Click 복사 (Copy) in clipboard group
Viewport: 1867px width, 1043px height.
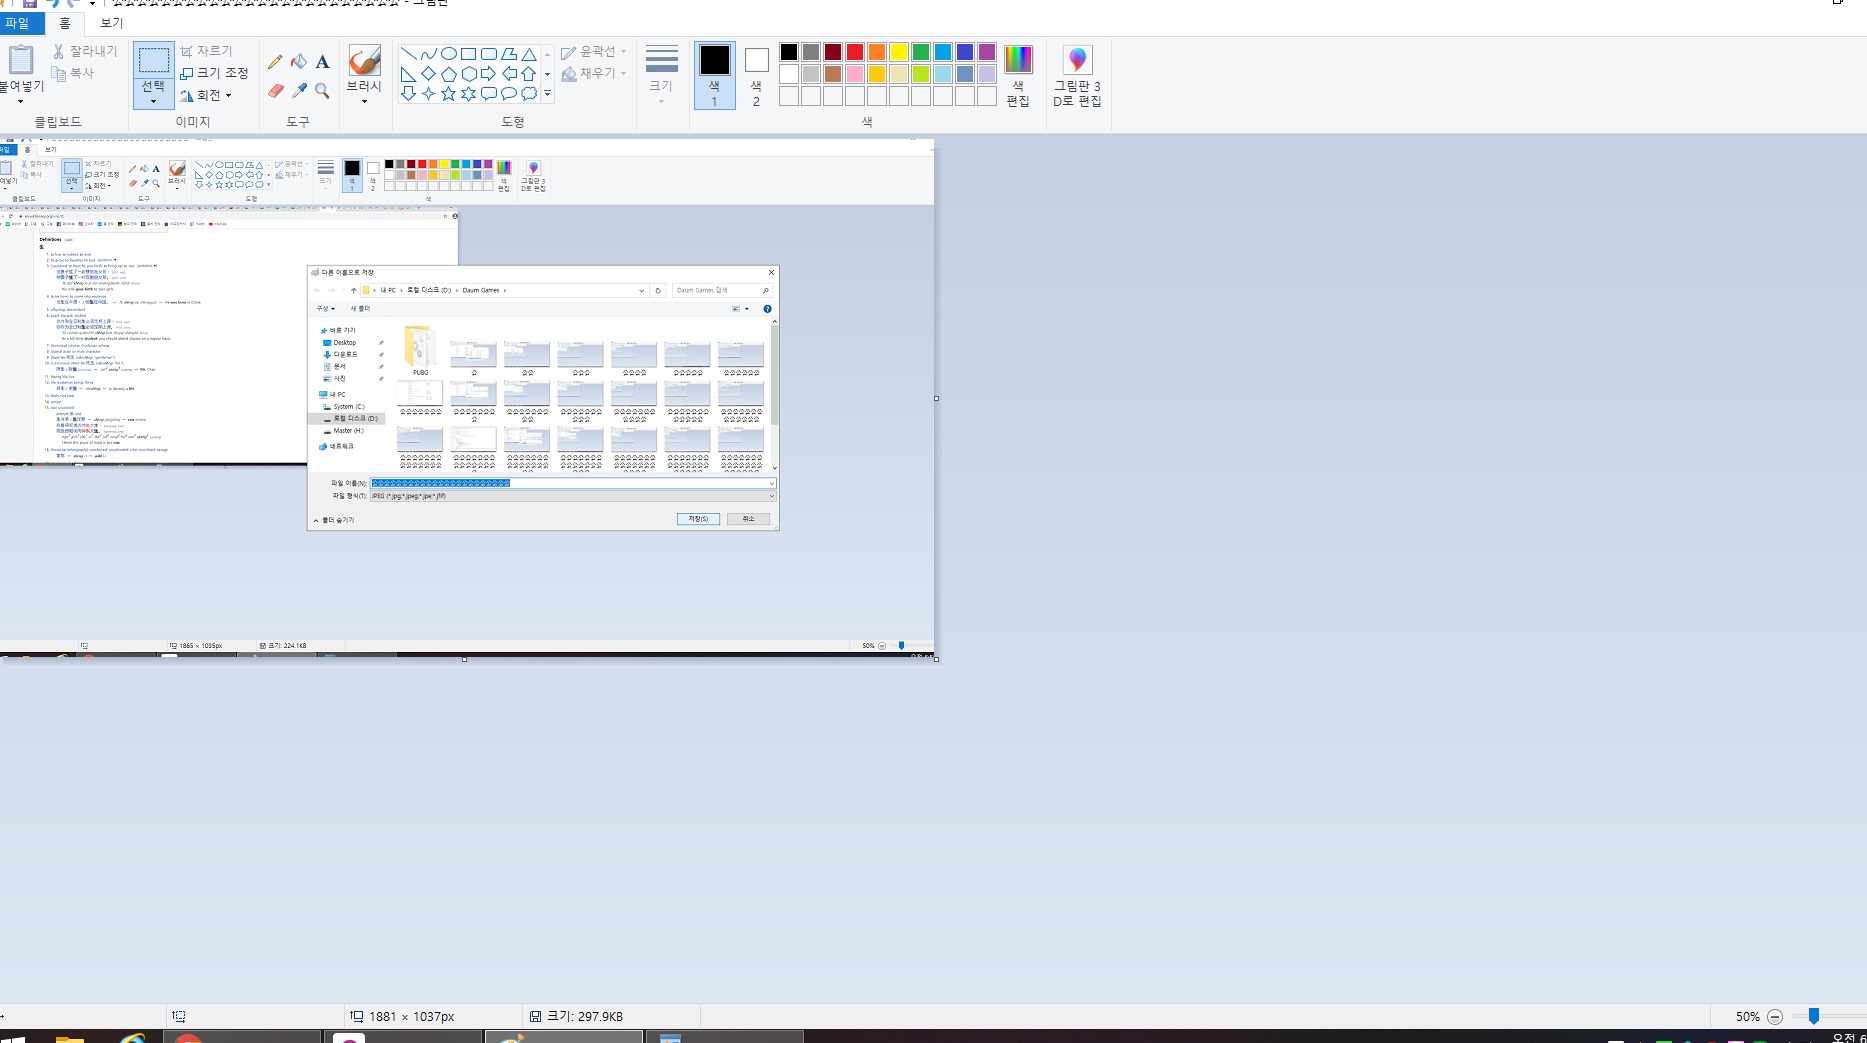[x=73, y=73]
